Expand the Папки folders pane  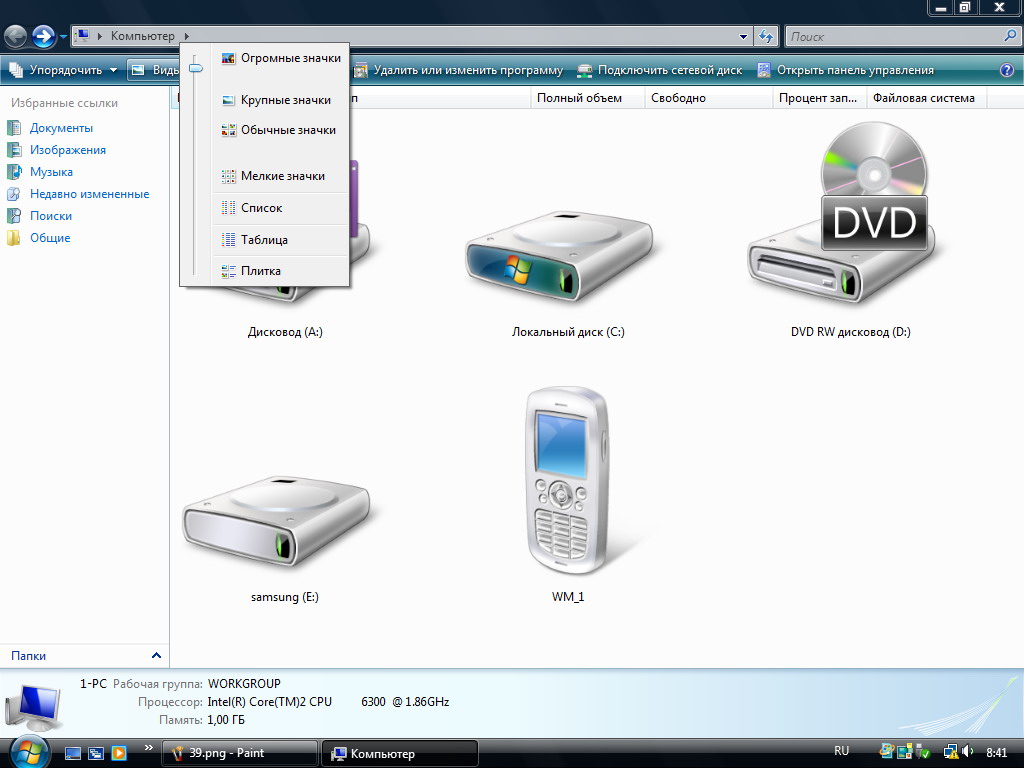pyautogui.click(x=156, y=655)
